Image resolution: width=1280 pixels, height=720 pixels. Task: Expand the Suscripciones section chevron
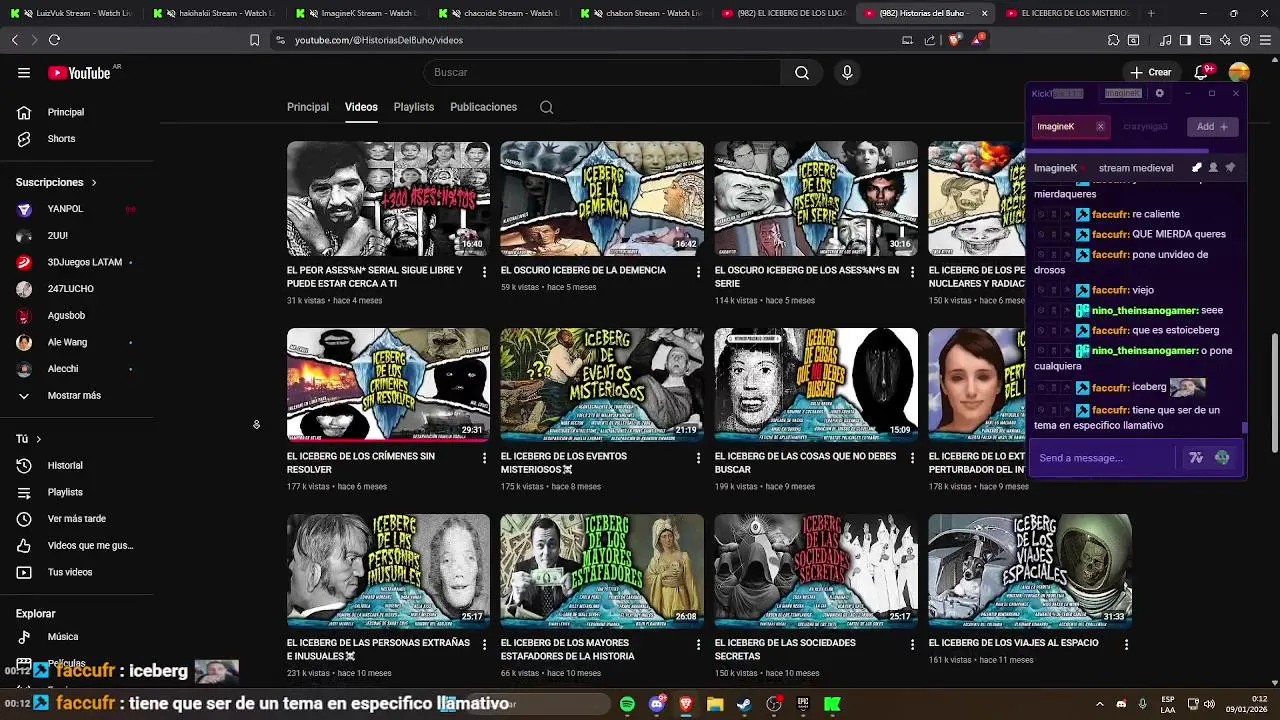[x=94, y=182]
